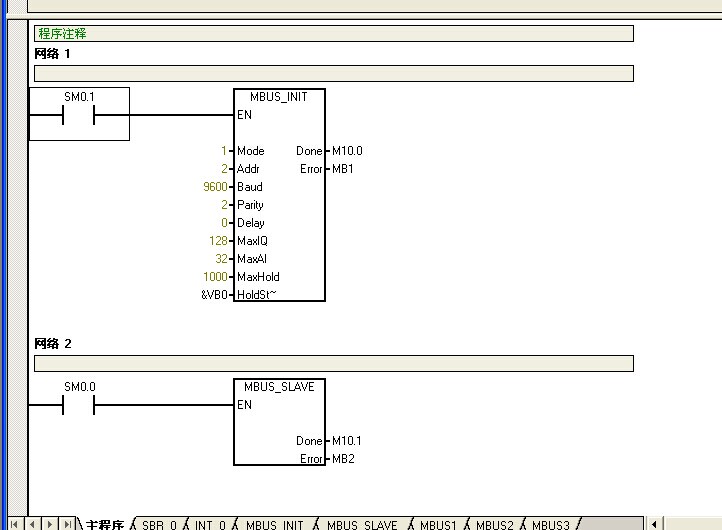Click horizontal scrollbar left arrow
Screen dimensions: 722x530
tap(654, 524)
